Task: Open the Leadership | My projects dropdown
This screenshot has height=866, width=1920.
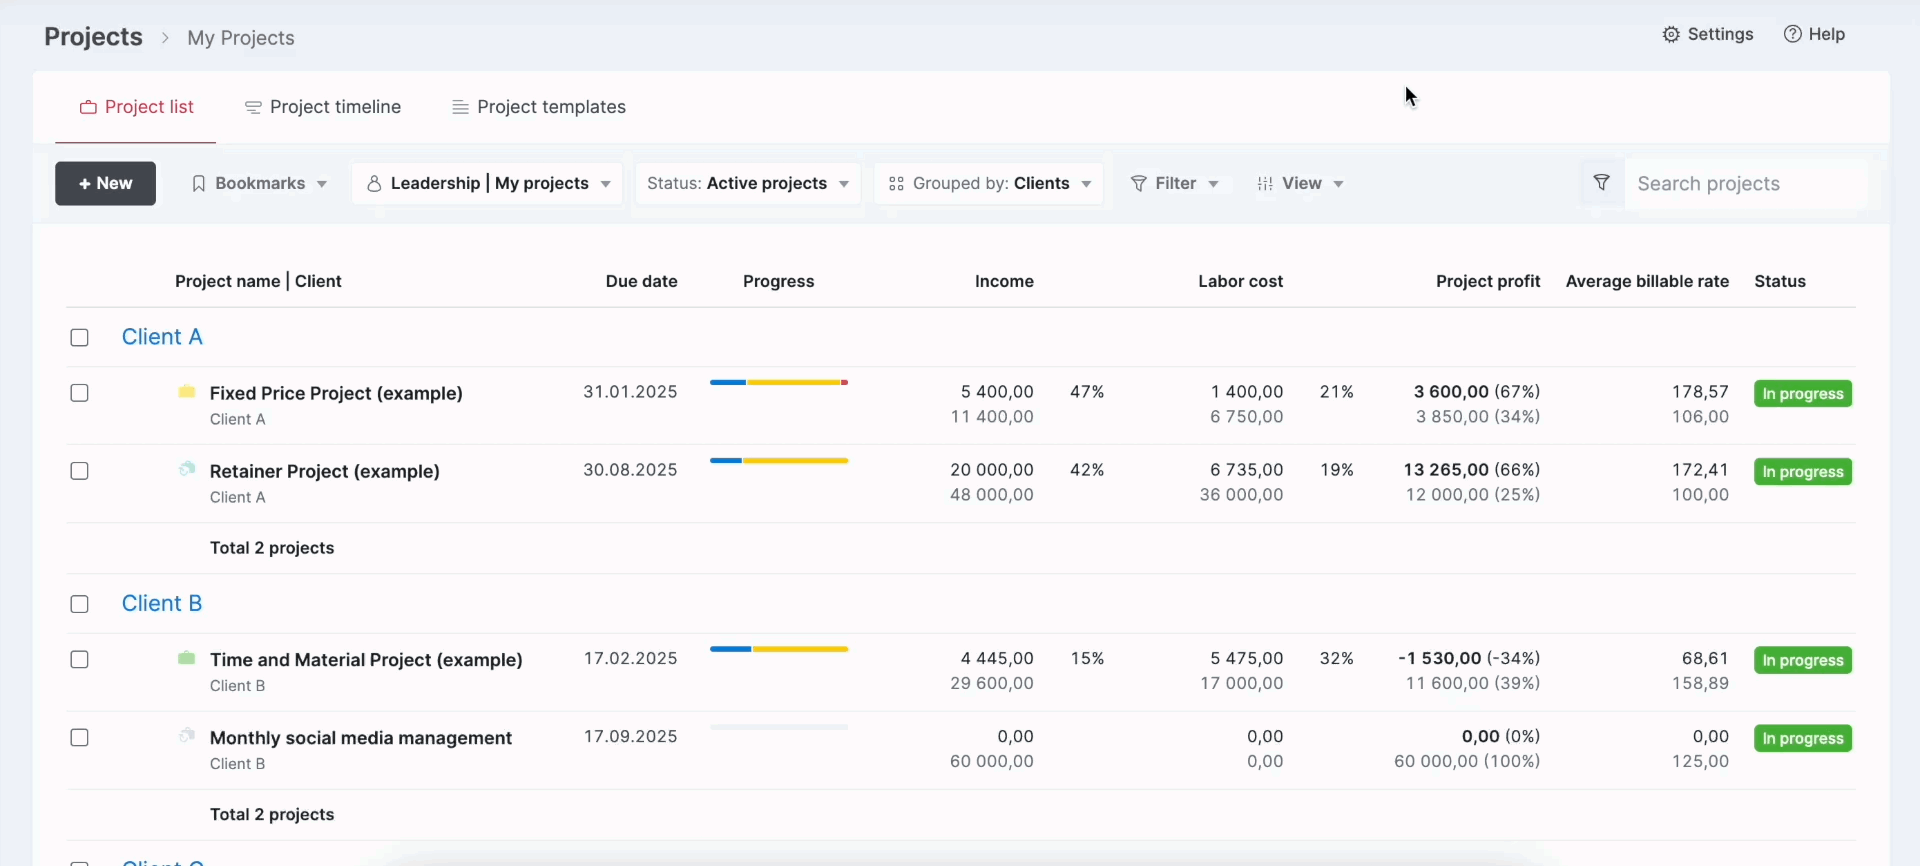Action: (x=487, y=184)
